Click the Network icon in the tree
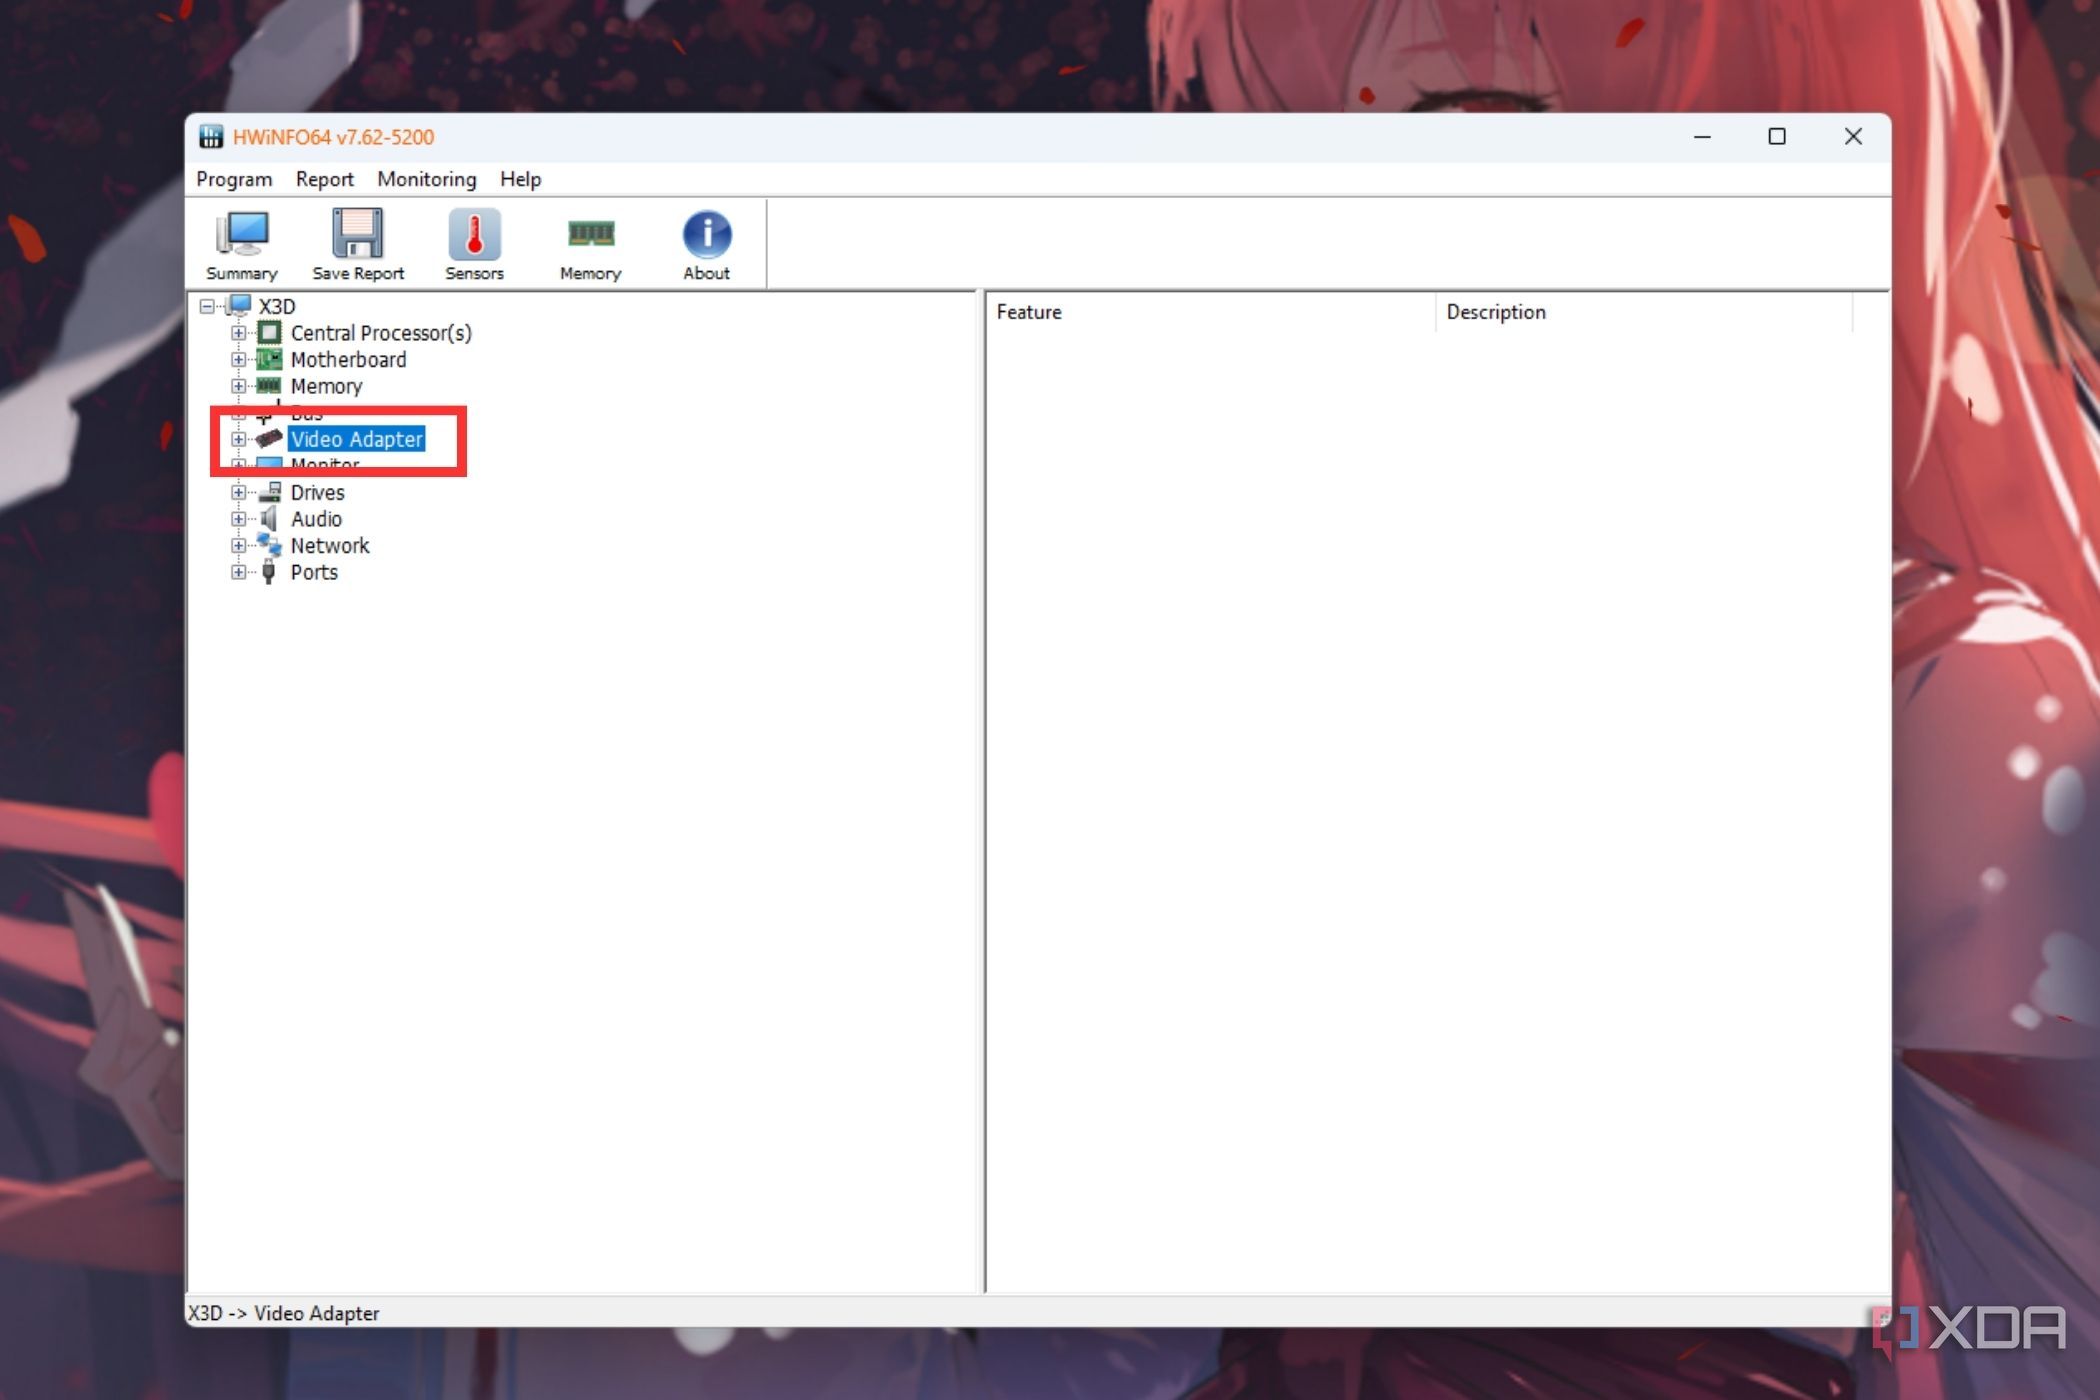The image size is (2100, 1400). [x=269, y=545]
